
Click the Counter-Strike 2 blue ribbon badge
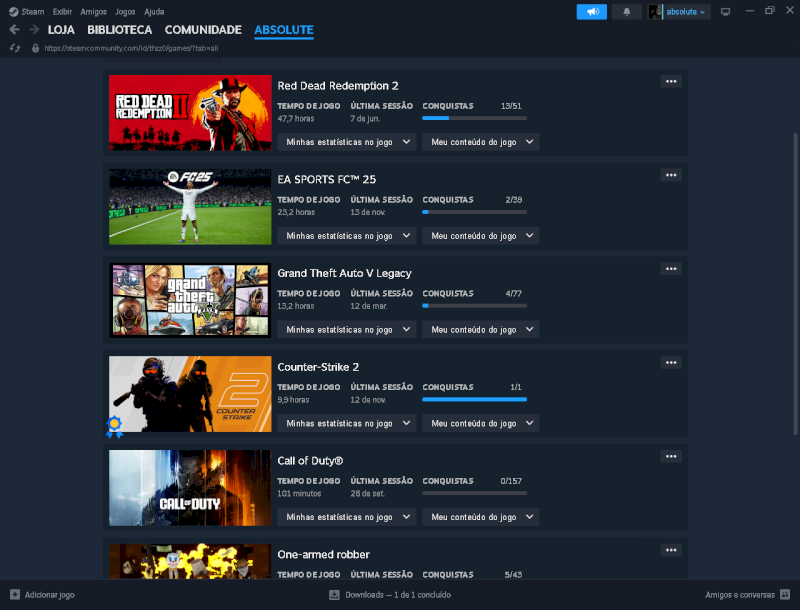point(115,427)
